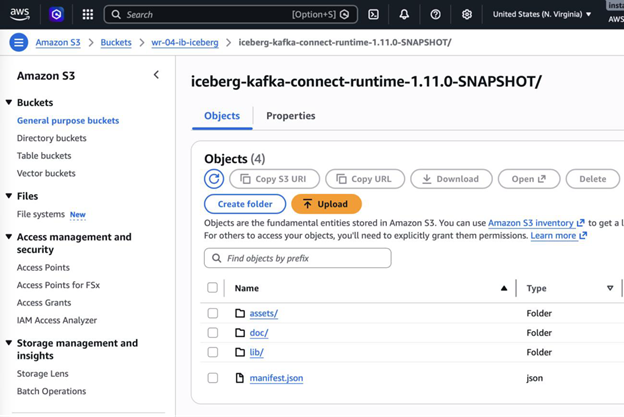Open Vector buckets
Viewport: 624px width, 417px height.
coord(46,173)
